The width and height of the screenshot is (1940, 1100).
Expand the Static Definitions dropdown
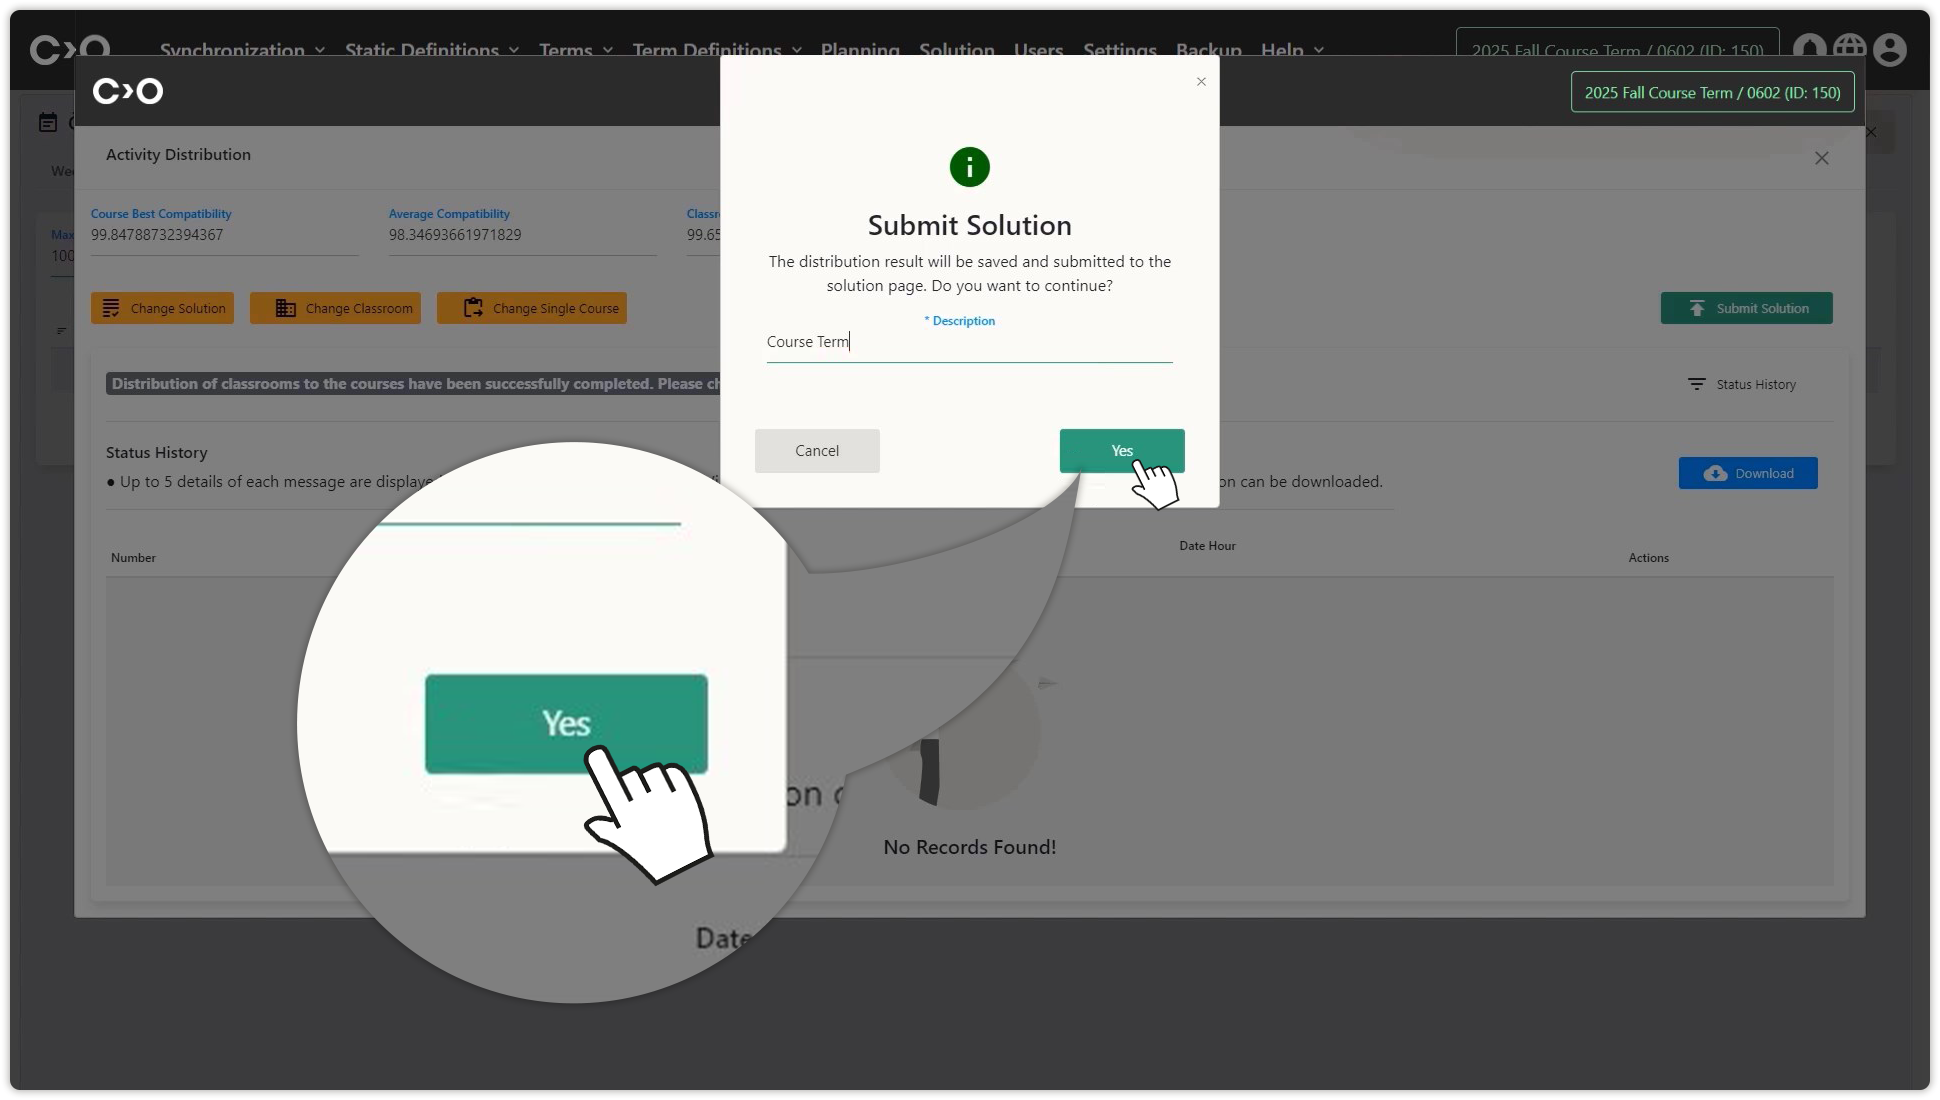[431, 50]
